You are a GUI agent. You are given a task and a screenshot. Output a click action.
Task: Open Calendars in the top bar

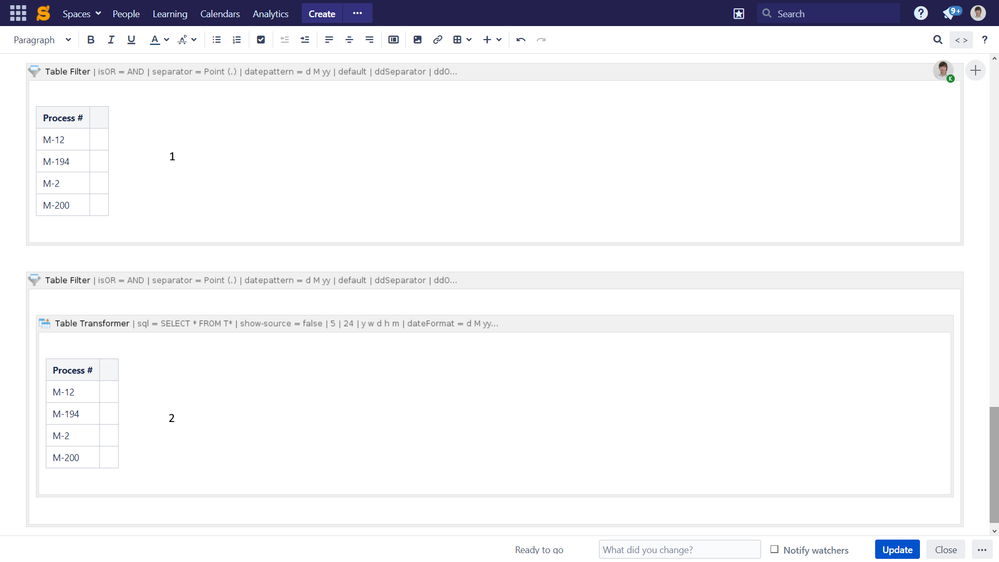220,13
